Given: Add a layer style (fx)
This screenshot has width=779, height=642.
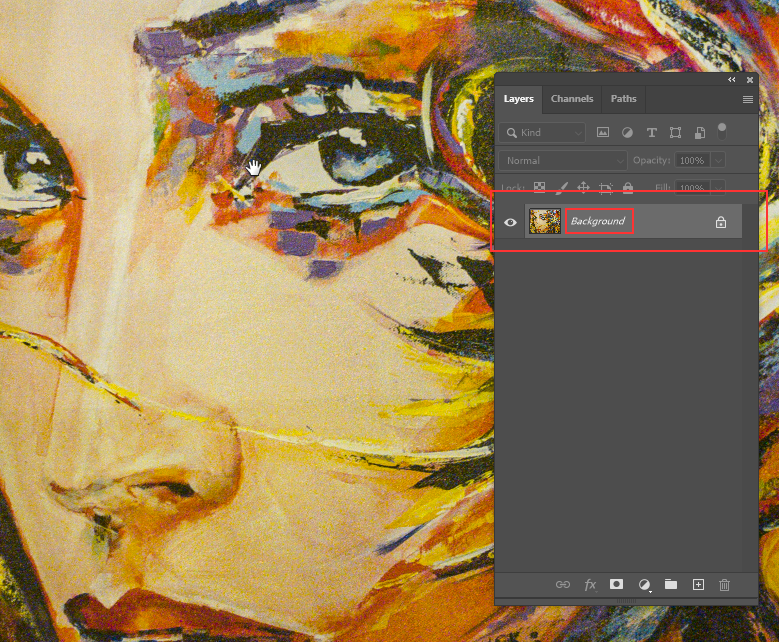Looking at the screenshot, I should coord(590,584).
